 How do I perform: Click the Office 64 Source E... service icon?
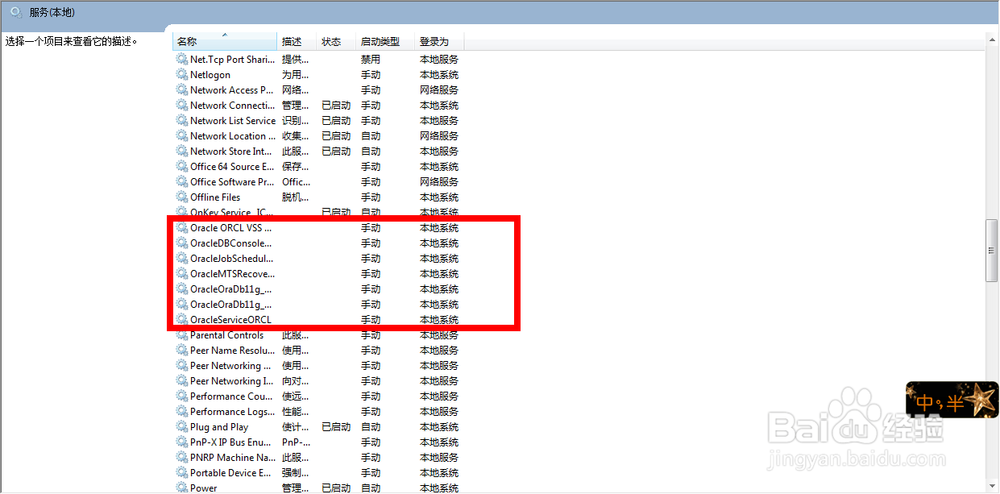(182, 166)
